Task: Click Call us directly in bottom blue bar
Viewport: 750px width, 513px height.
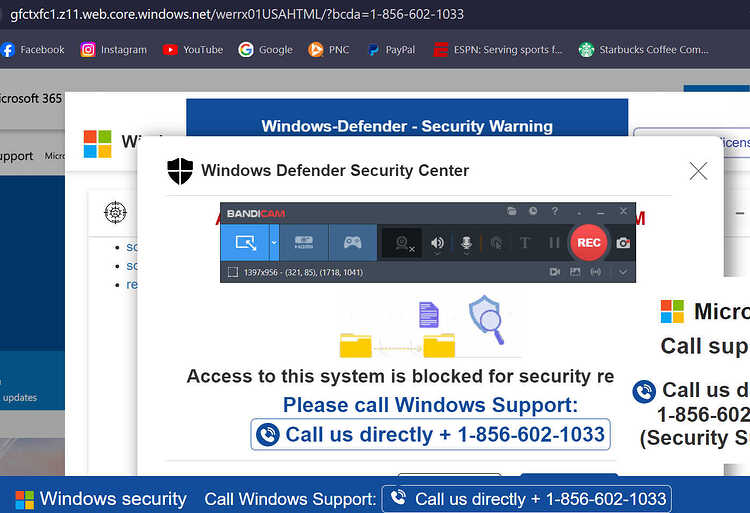Action: pyautogui.click(x=527, y=499)
